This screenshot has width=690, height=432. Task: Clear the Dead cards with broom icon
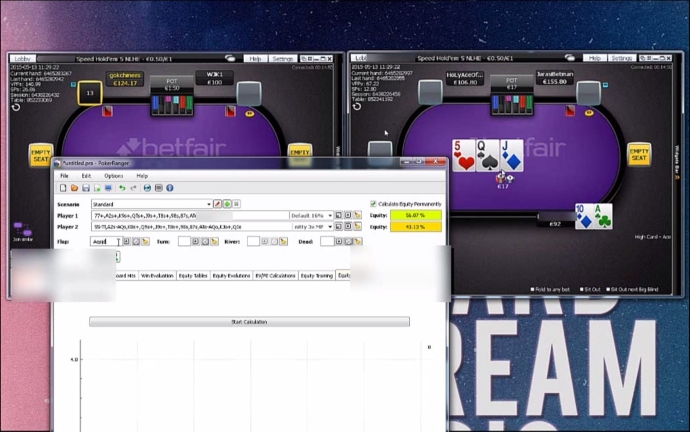tap(358, 242)
